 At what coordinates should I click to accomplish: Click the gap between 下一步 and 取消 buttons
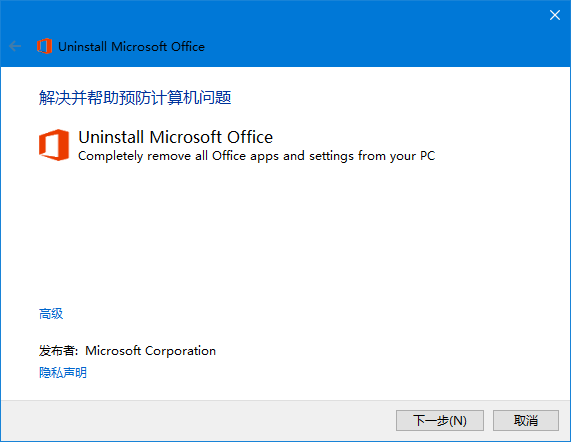click(x=488, y=421)
